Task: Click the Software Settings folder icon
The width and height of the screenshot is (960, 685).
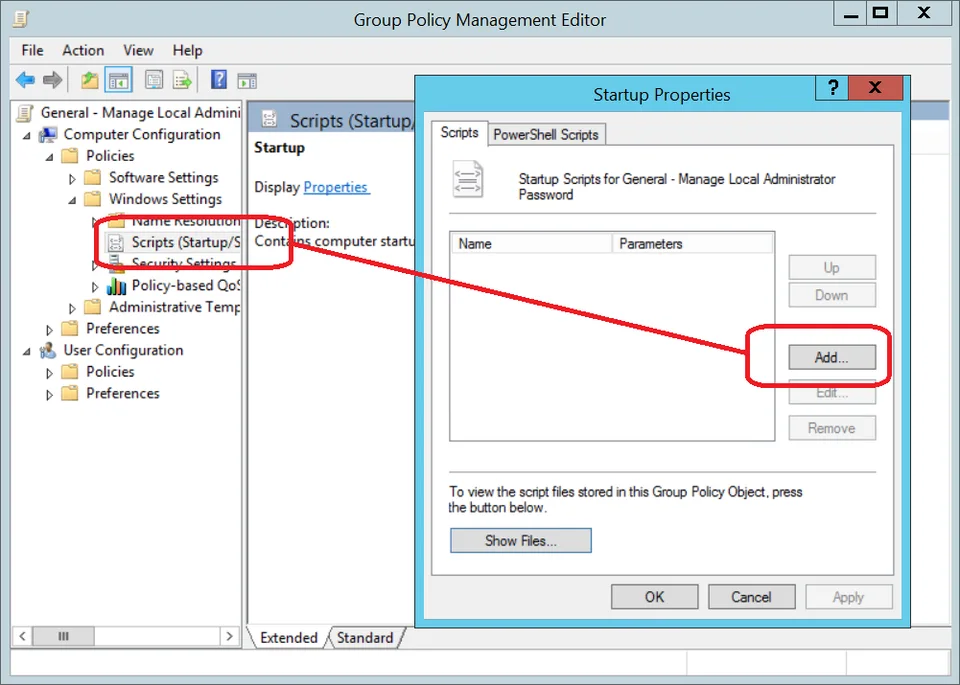Action: (92, 178)
